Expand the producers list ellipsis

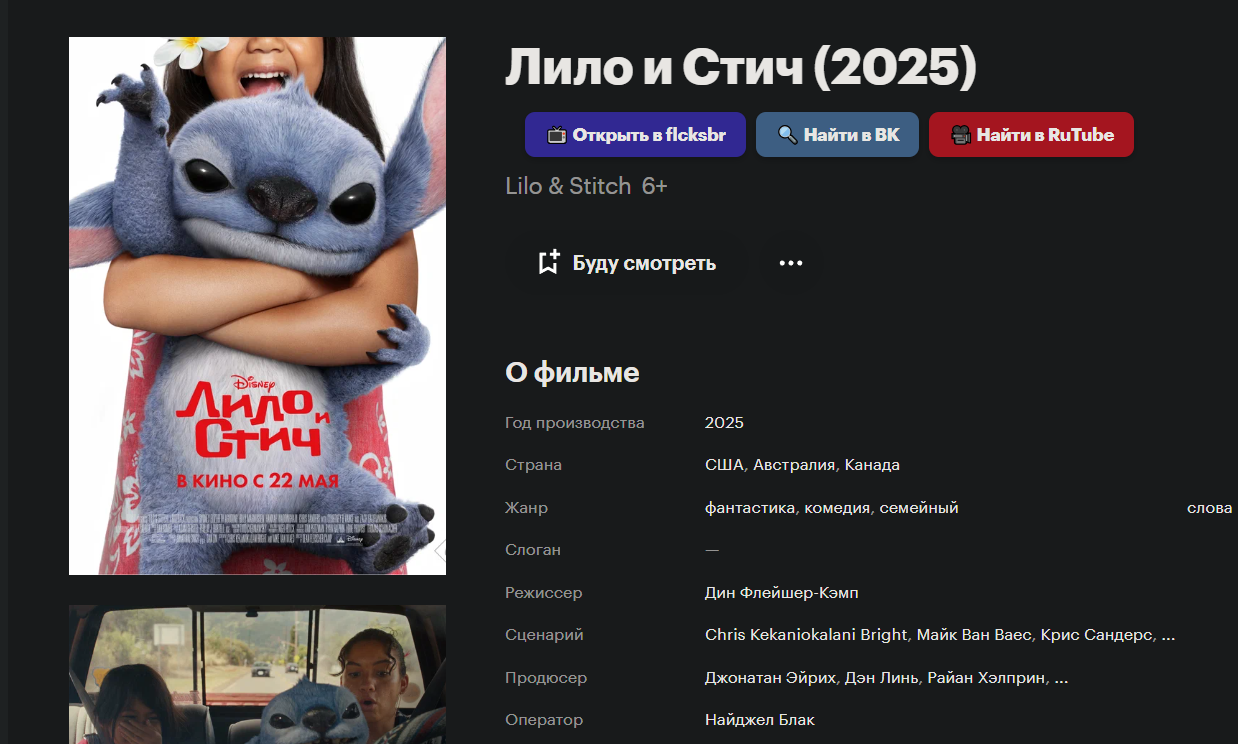coord(1061,679)
